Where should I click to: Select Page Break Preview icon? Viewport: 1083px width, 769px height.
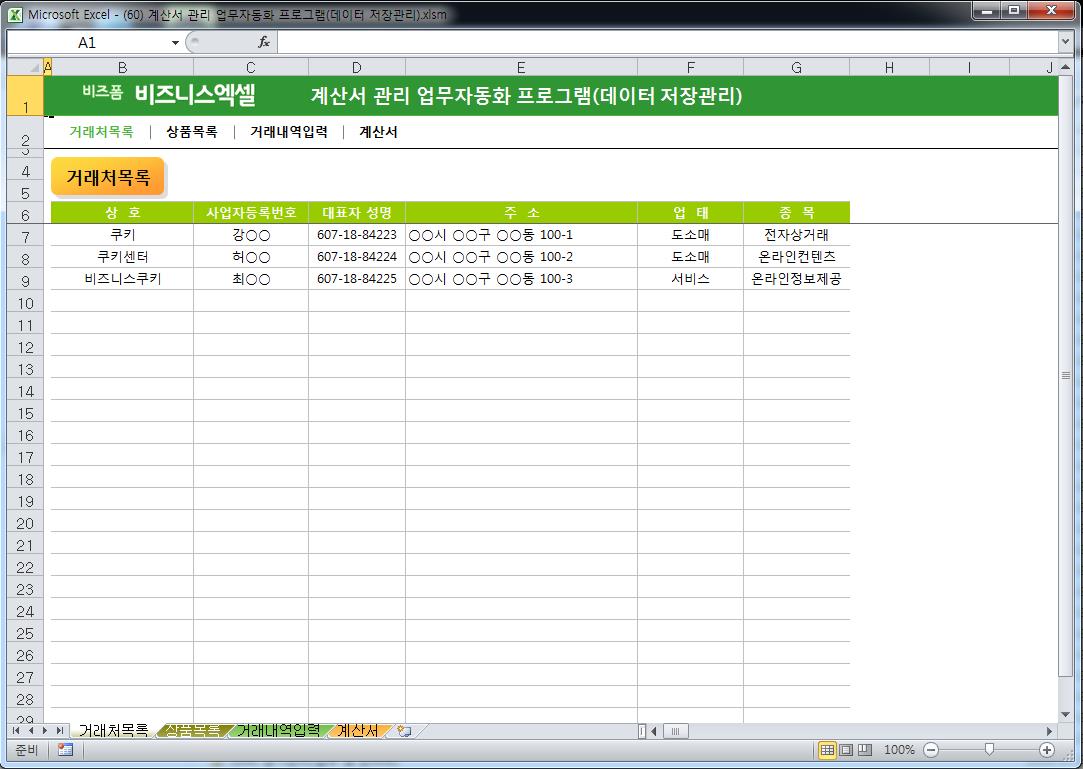click(865, 750)
